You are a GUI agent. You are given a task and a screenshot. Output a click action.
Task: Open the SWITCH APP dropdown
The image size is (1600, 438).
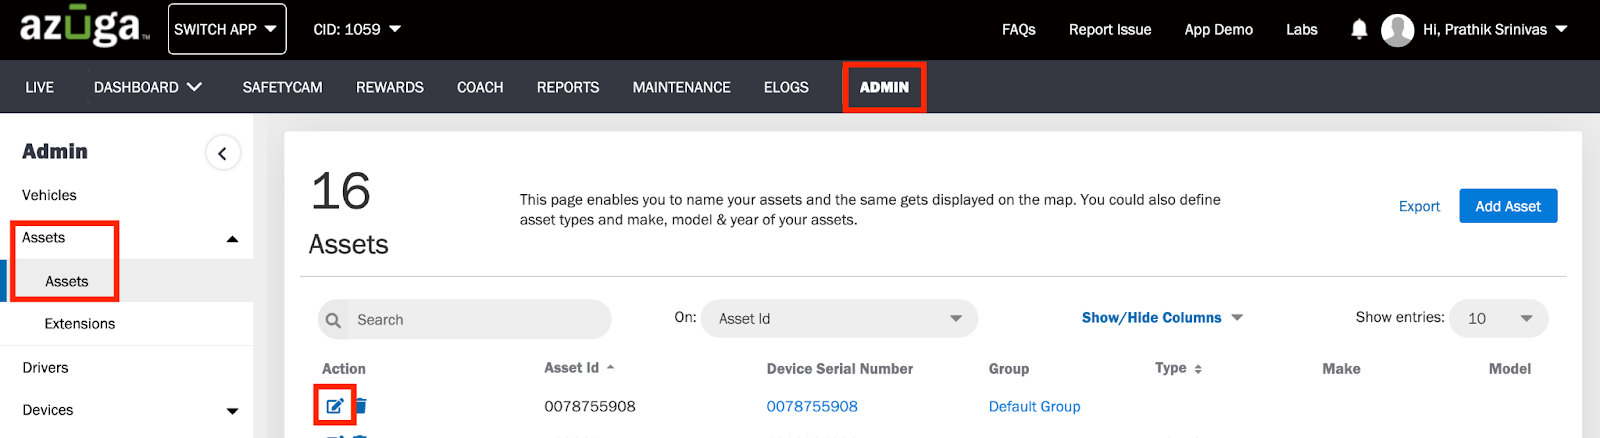[227, 29]
